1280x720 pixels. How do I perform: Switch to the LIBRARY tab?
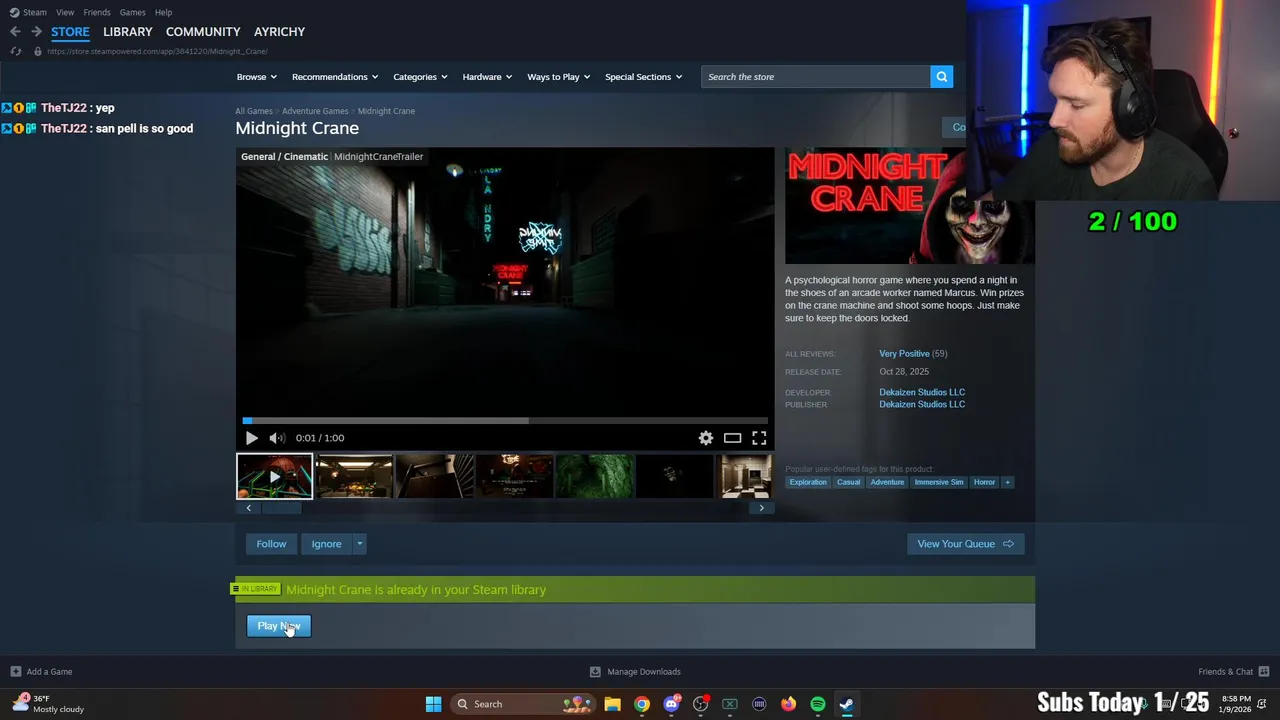[x=128, y=32]
